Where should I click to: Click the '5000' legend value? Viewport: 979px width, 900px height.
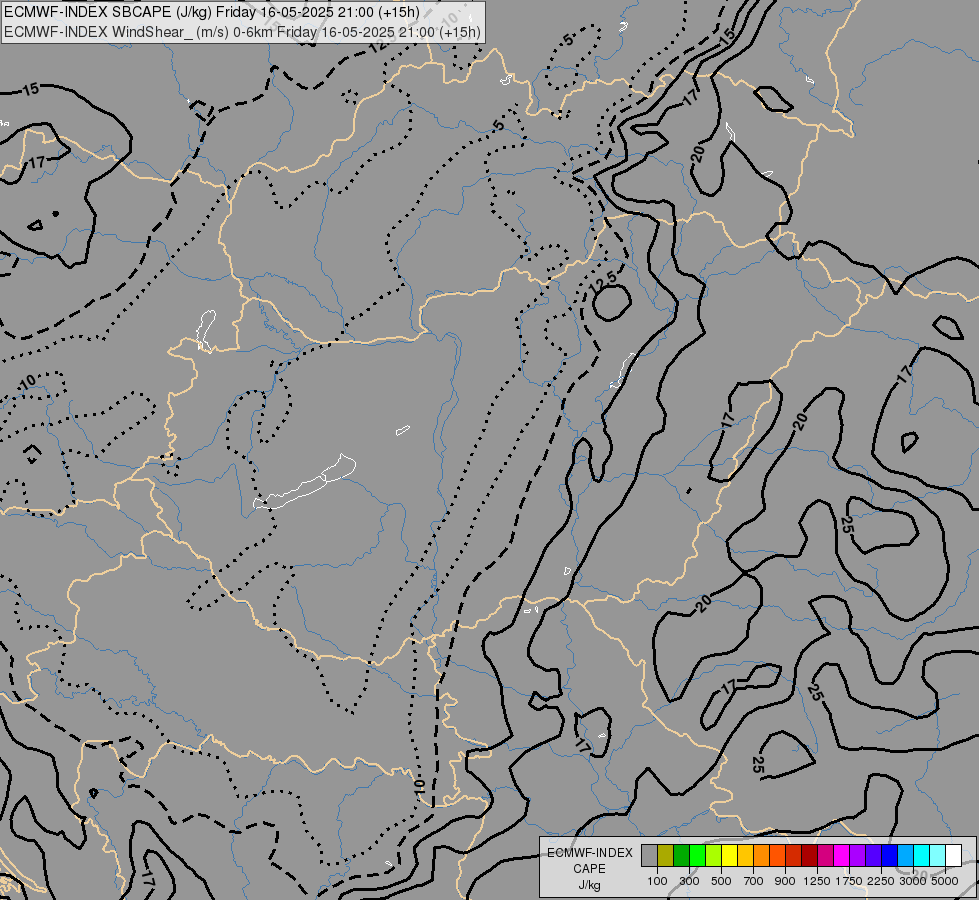[x=945, y=881]
